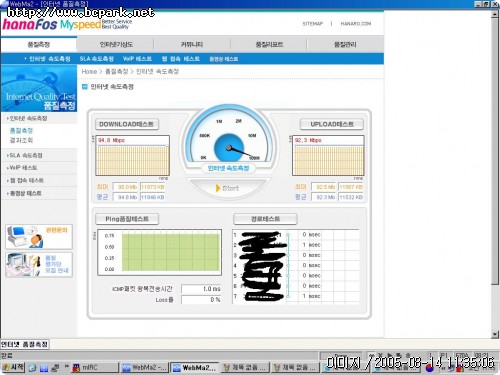Screen dimensions: 500x375
Task: Click the SITEMAP link at top right
Action: [x=313, y=24]
